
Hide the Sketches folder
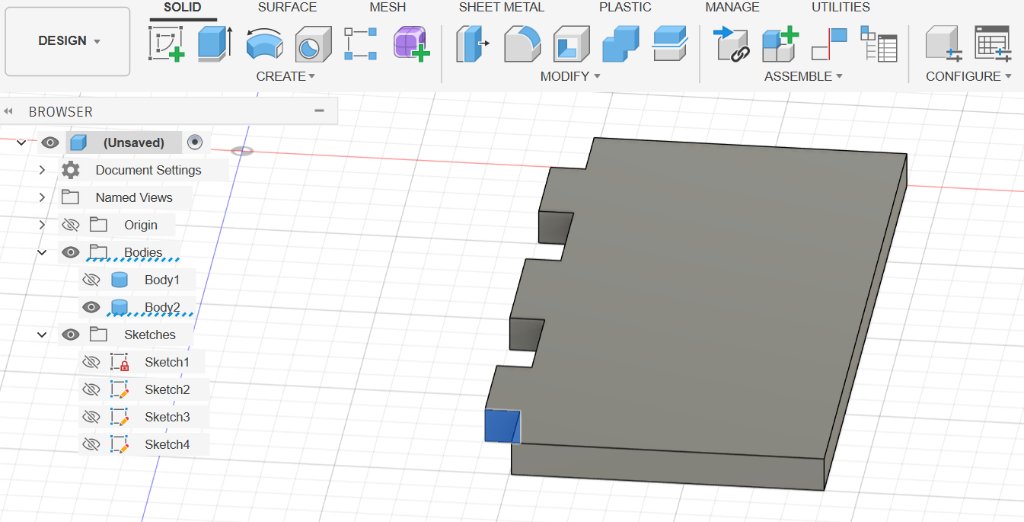tap(70, 334)
